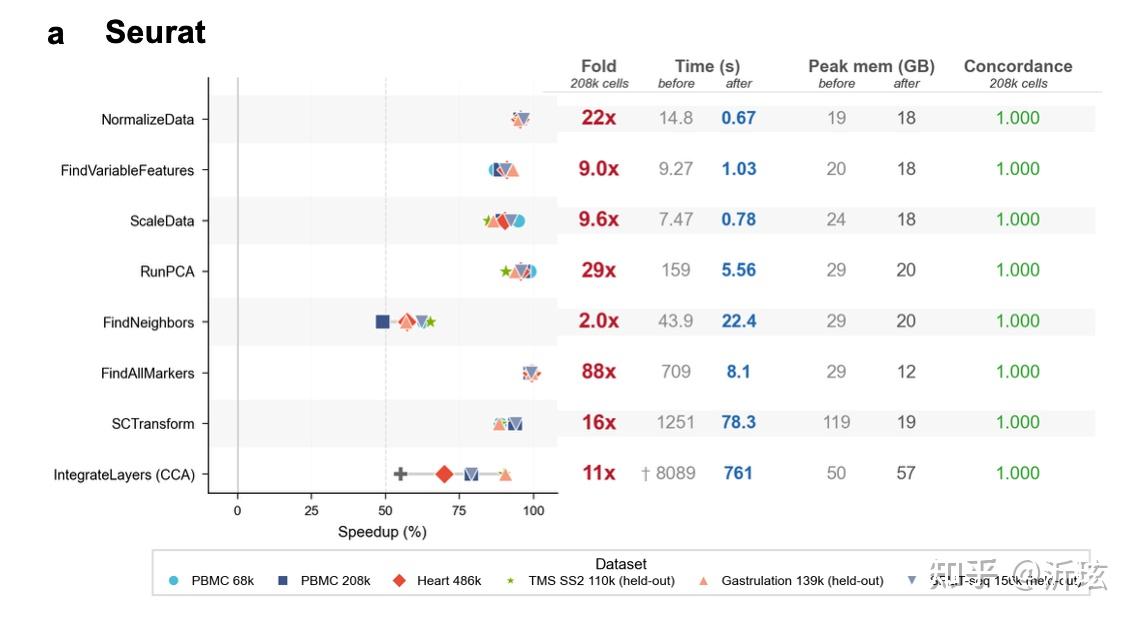This screenshot has height=620, width=1136.
Task: Click the Speedup (%) axis title
Action: [x=382, y=532]
